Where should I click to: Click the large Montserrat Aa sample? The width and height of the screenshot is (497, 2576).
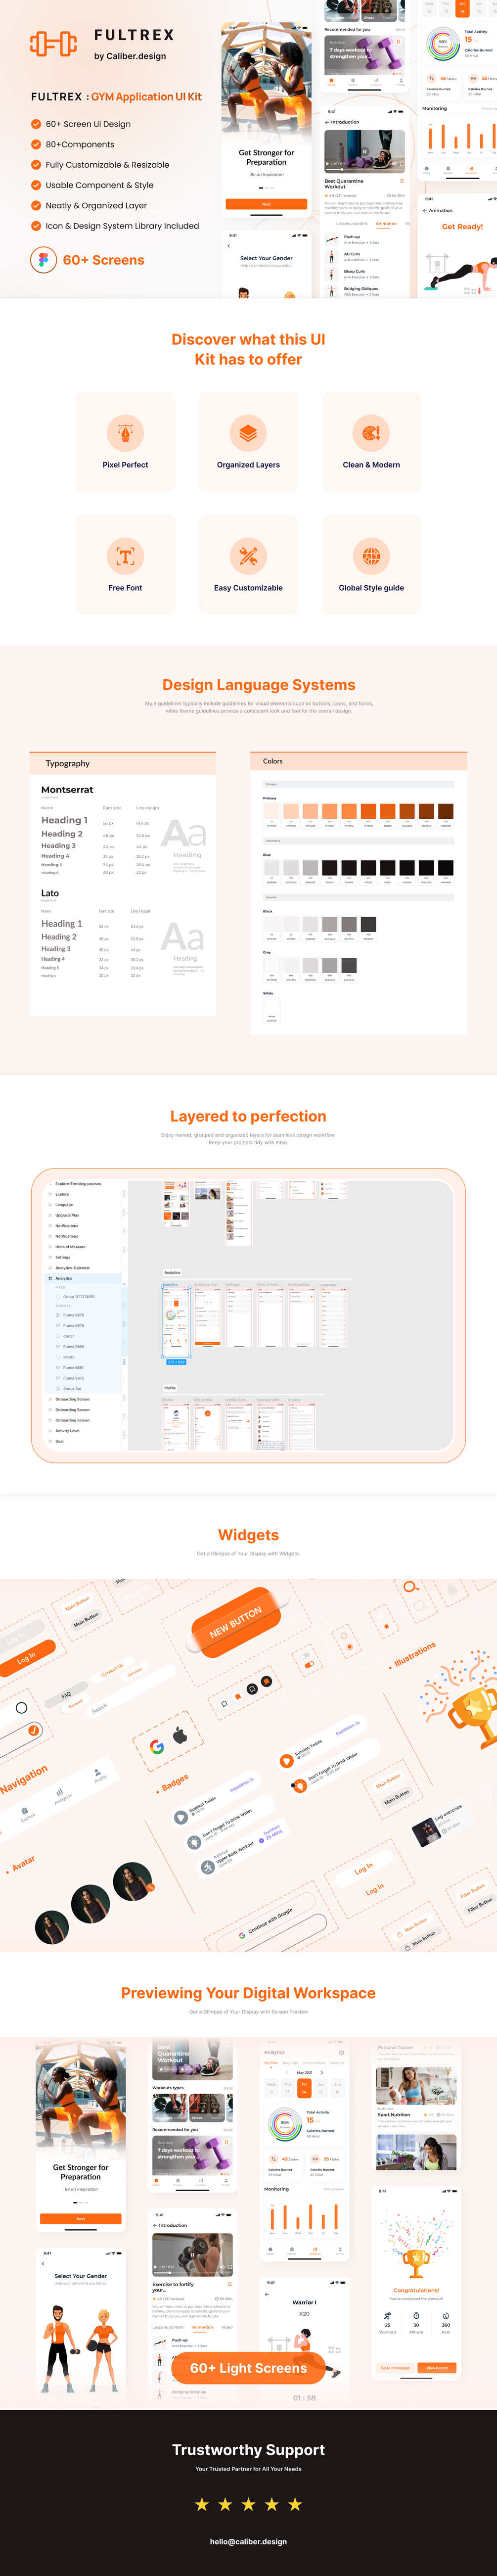click(x=184, y=833)
